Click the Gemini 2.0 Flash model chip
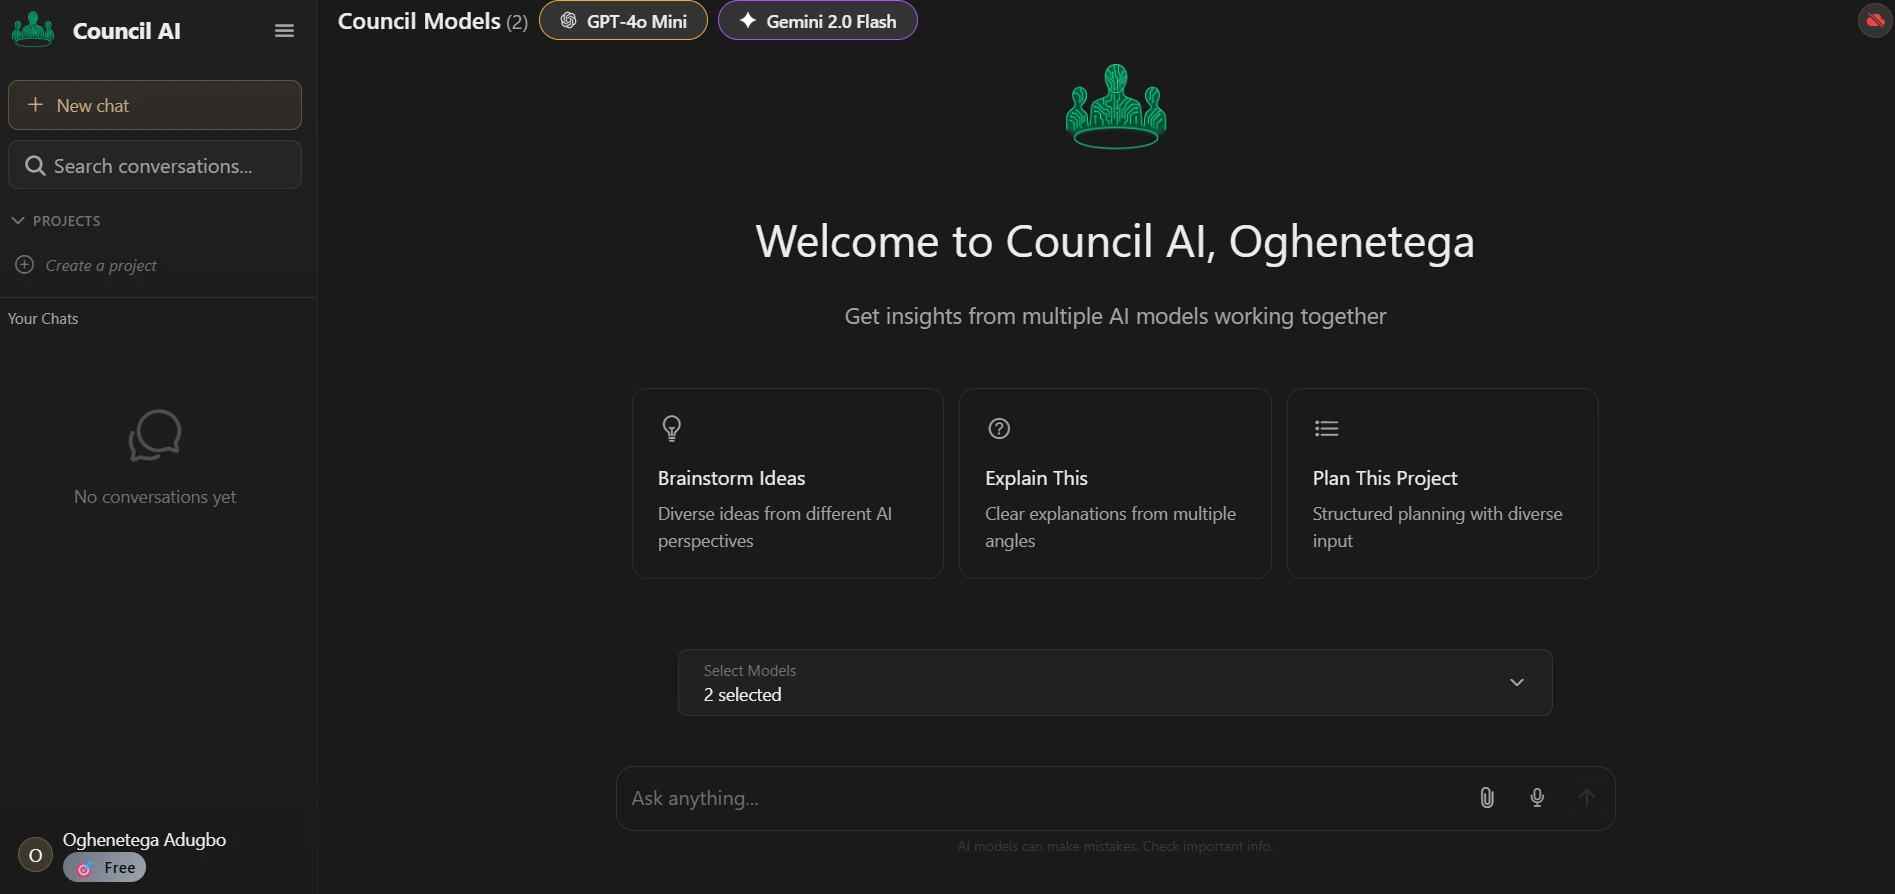The width and height of the screenshot is (1895, 894). tap(818, 21)
